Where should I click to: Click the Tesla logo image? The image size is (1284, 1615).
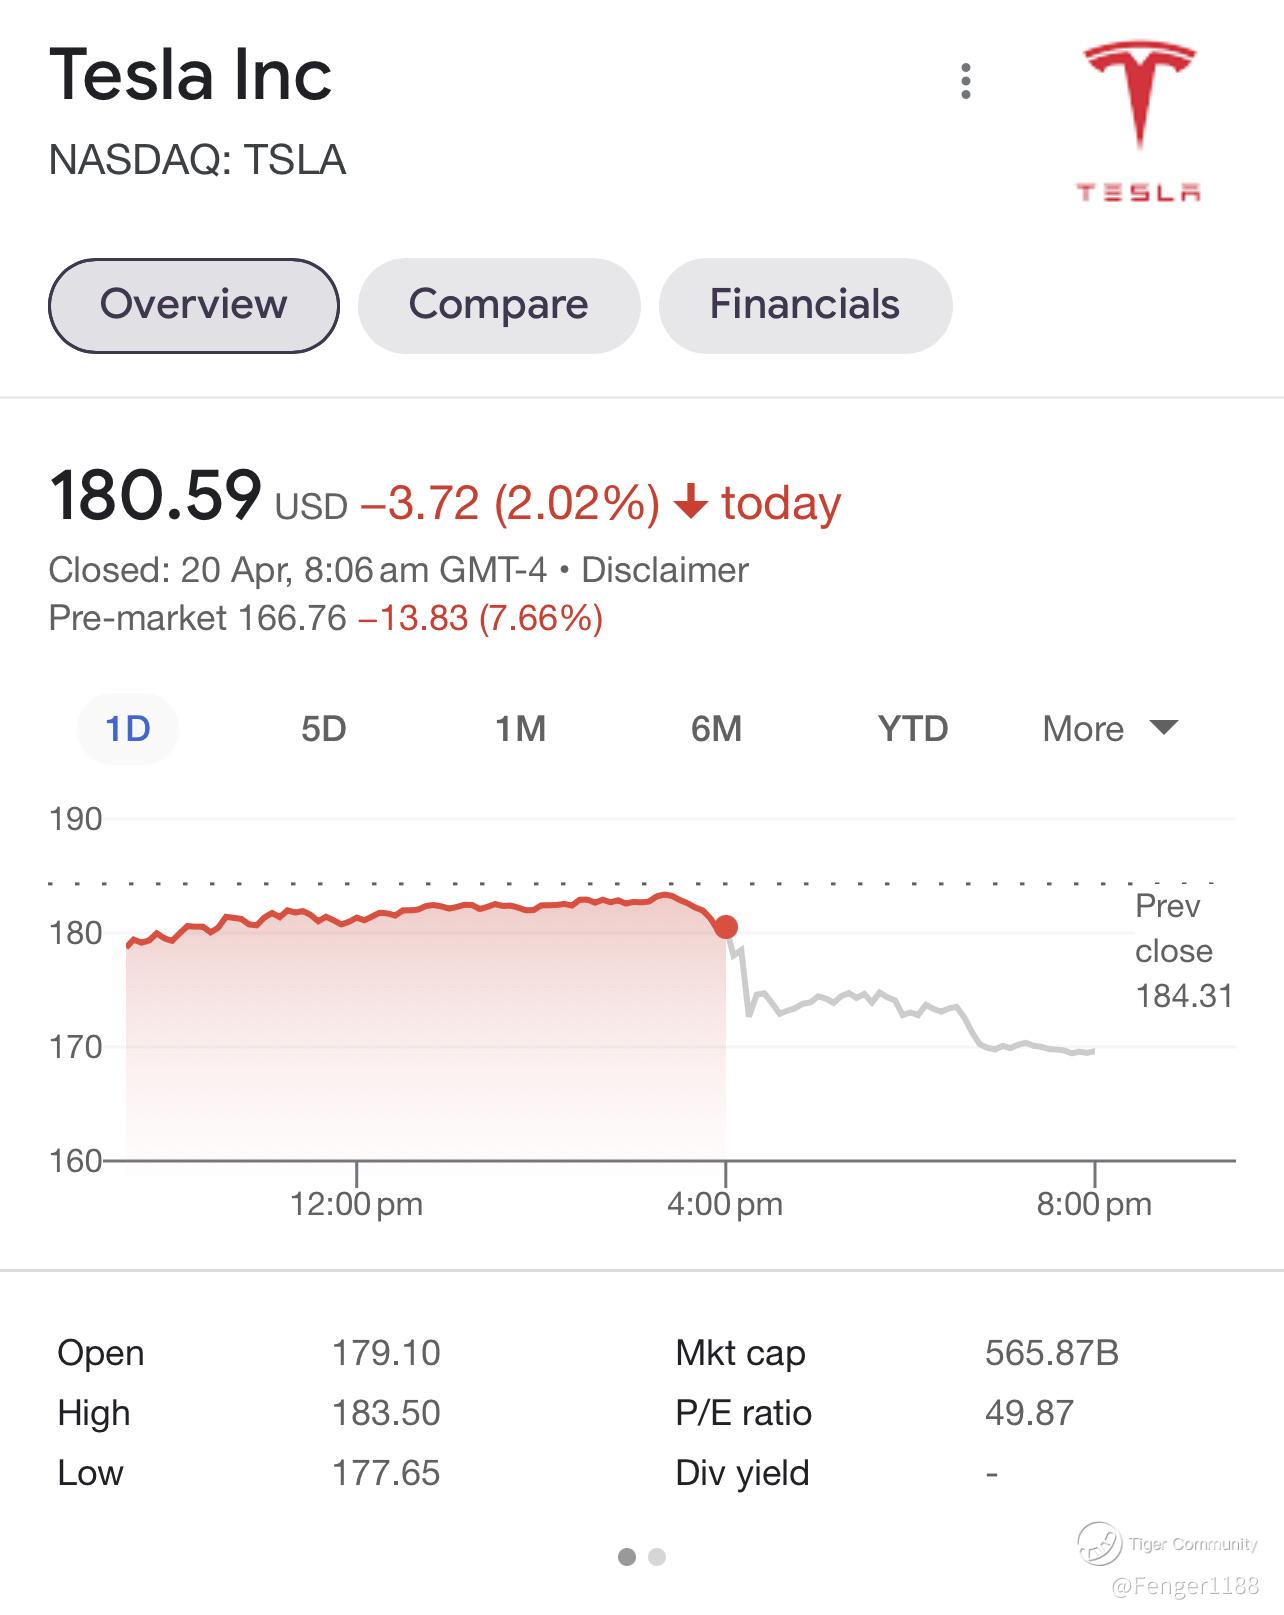tap(1139, 120)
